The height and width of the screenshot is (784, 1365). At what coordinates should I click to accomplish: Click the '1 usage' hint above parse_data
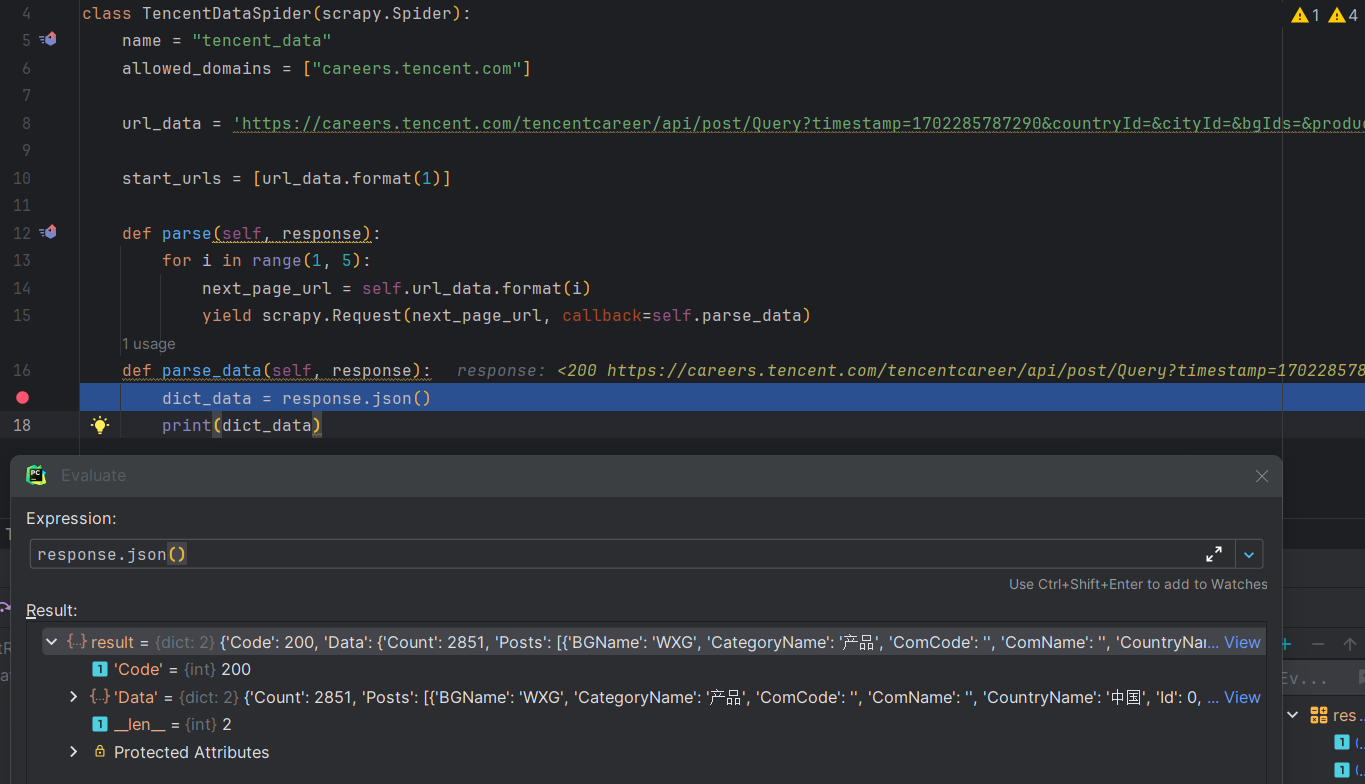click(x=148, y=344)
